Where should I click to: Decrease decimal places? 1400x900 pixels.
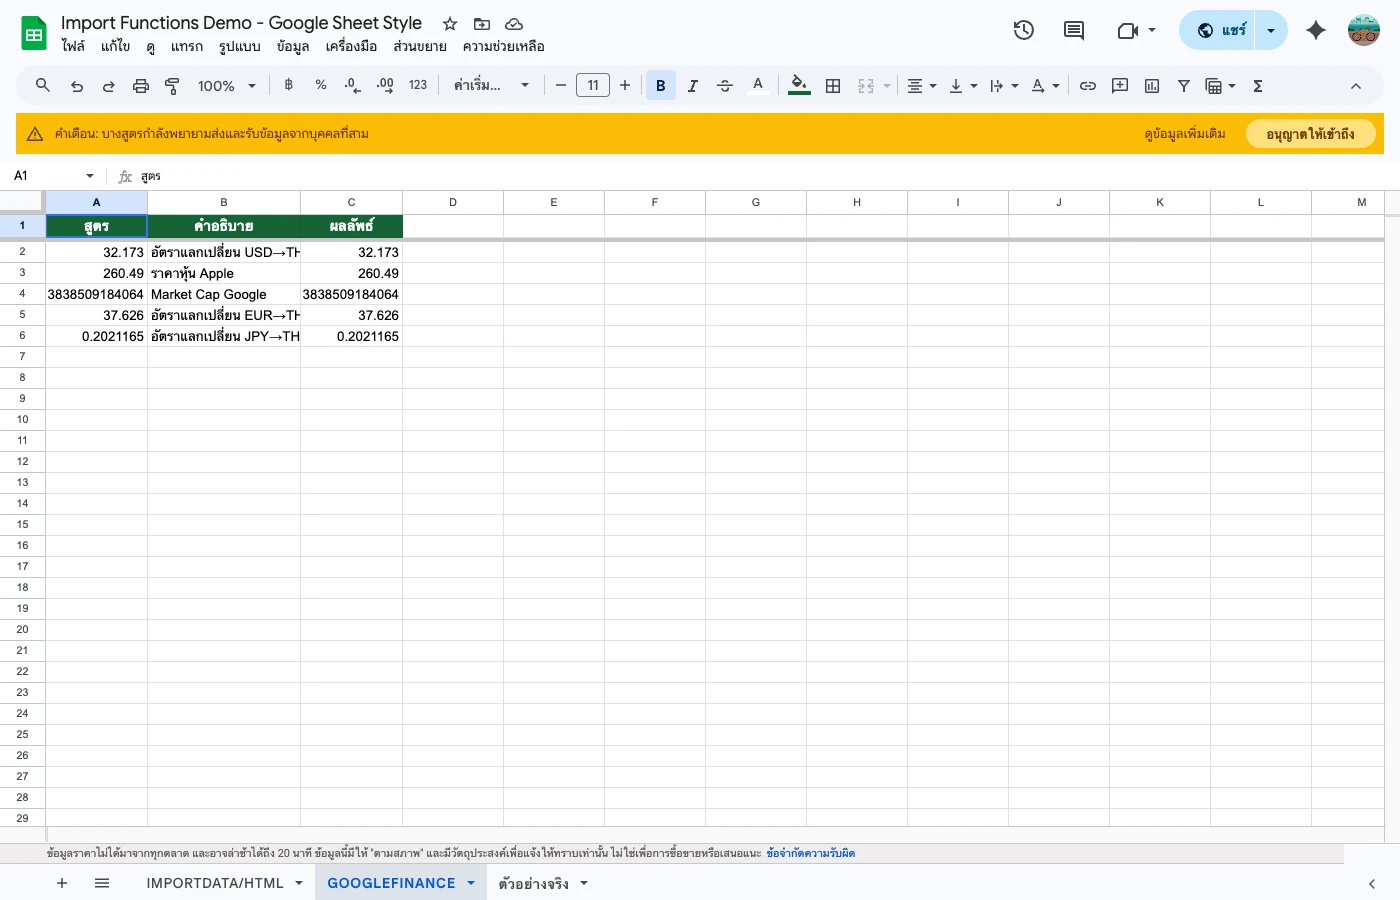[351, 85]
